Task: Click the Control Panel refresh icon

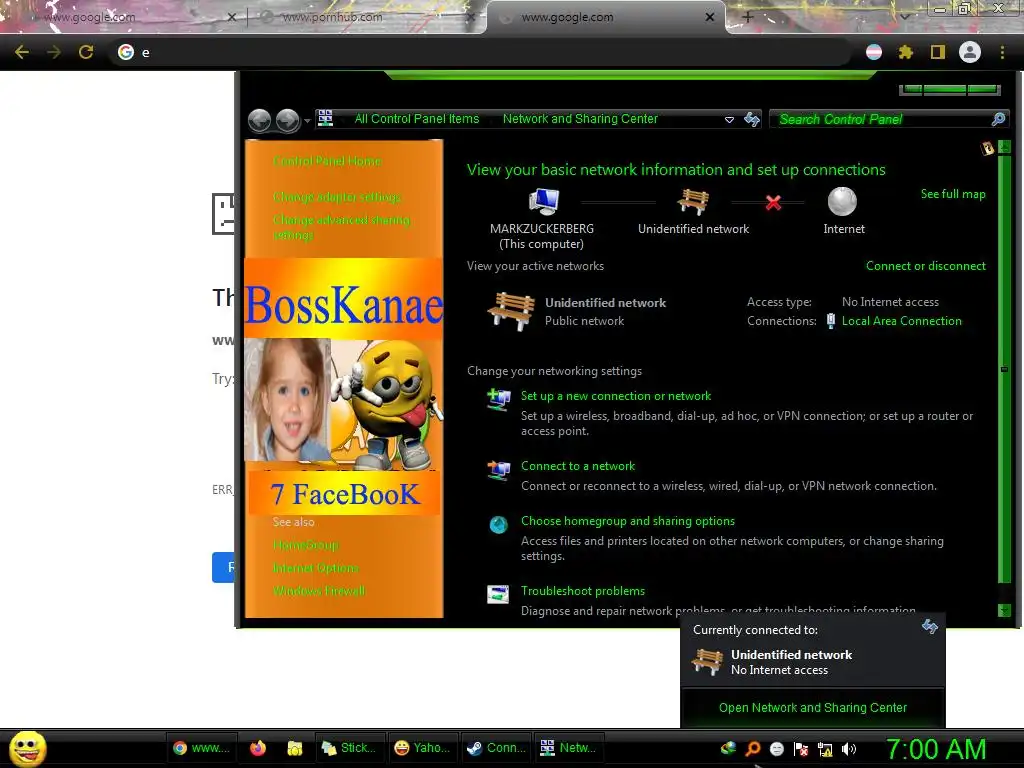Action: tap(752, 119)
